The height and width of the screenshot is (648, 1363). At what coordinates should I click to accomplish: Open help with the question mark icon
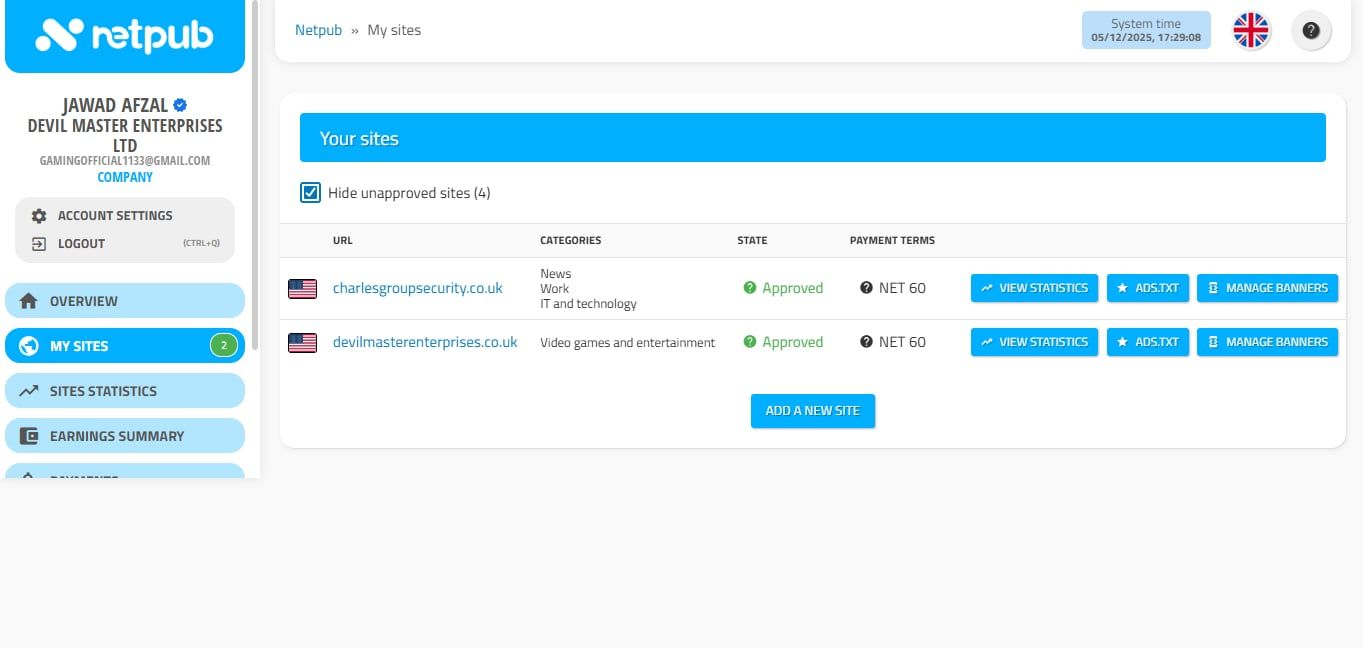click(1311, 30)
